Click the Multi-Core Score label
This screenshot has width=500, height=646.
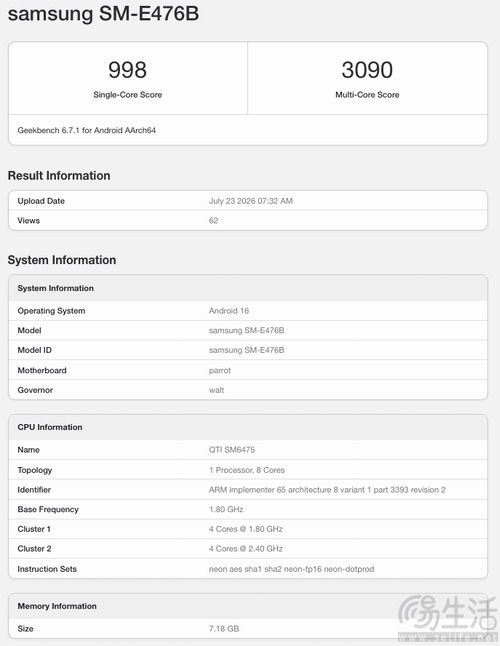tap(367, 95)
